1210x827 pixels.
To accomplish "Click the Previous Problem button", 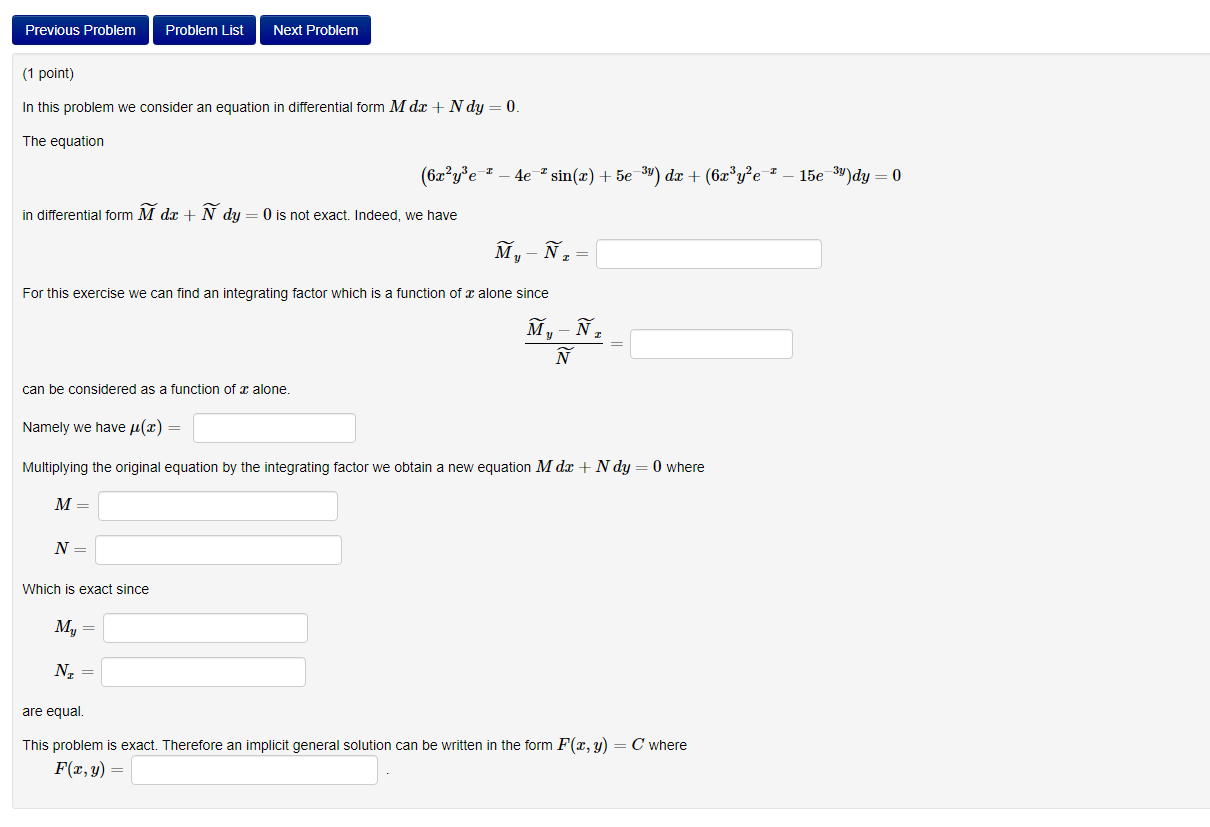I will pyautogui.click(x=80, y=30).
